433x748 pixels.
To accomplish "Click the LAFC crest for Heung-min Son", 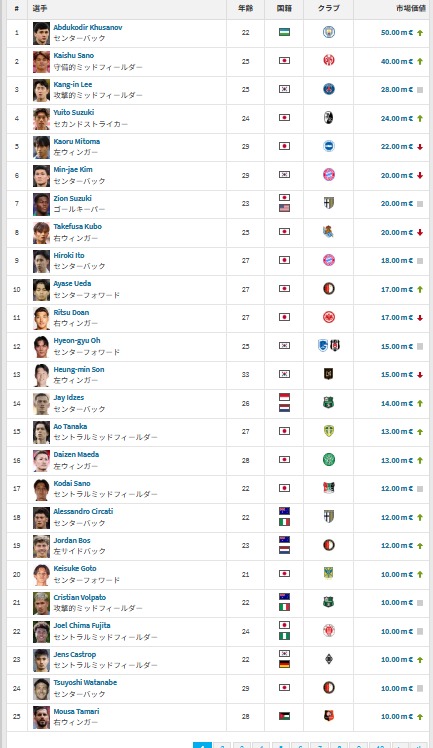I will tap(329, 374).
